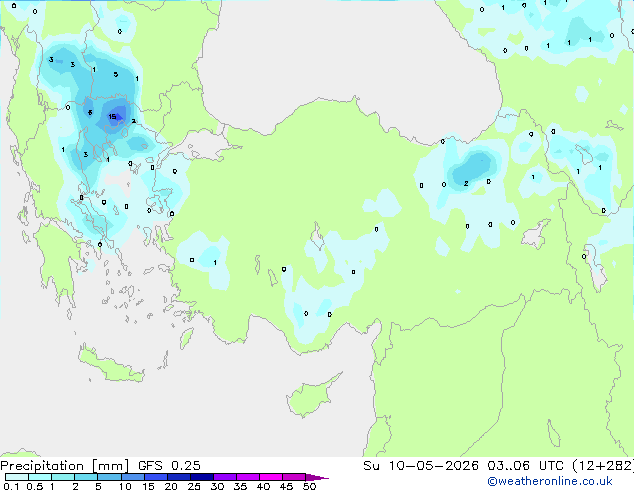
Task: Click the 'GFS 0.25' model label
Action: coord(169,466)
